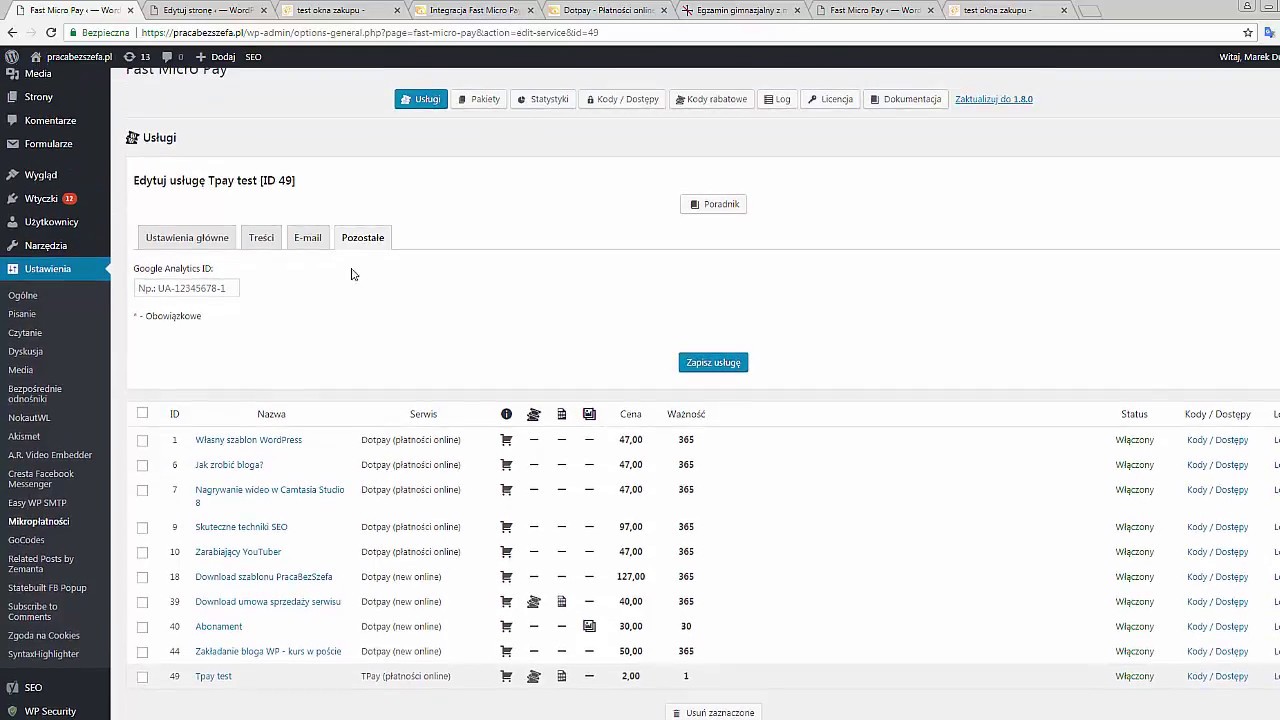Open the Skuteczne techniki SEO service
This screenshot has width=1280, height=720.
(x=241, y=527)
